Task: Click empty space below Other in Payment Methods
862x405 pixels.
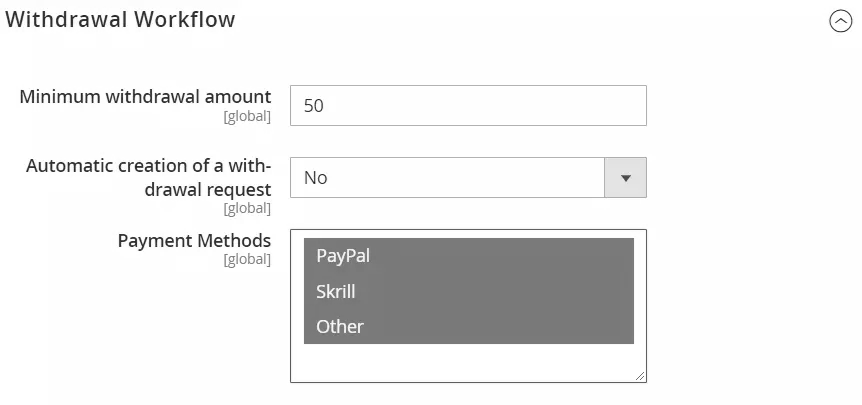Action: click(468, 362)
